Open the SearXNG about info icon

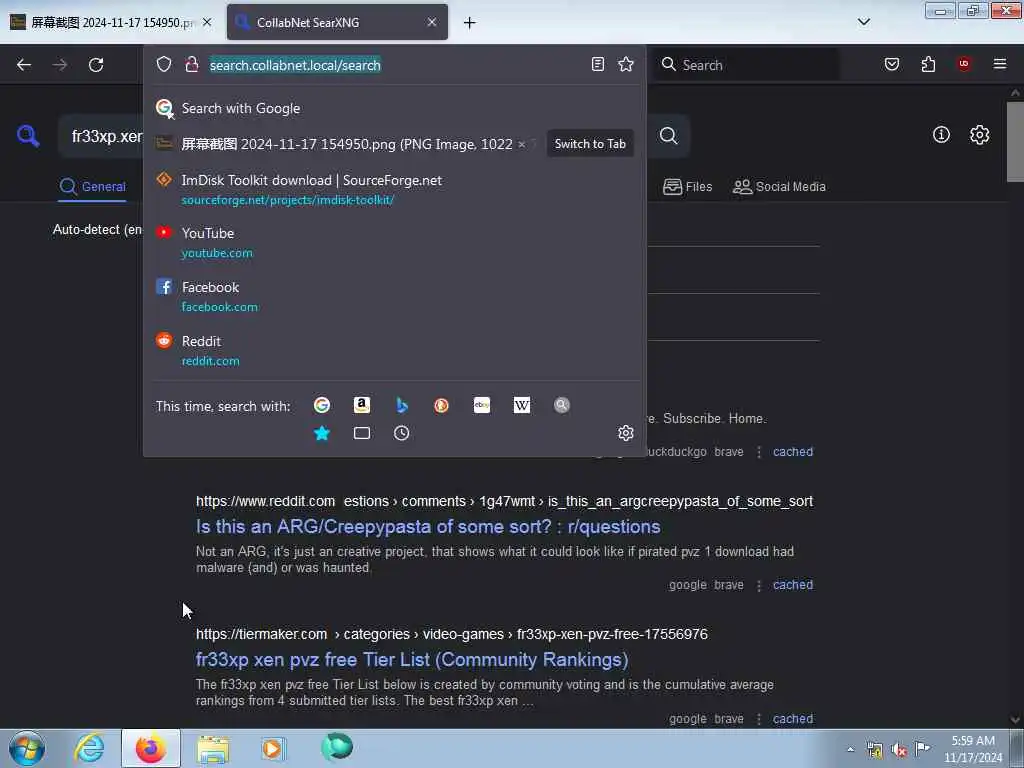[941, 135]
